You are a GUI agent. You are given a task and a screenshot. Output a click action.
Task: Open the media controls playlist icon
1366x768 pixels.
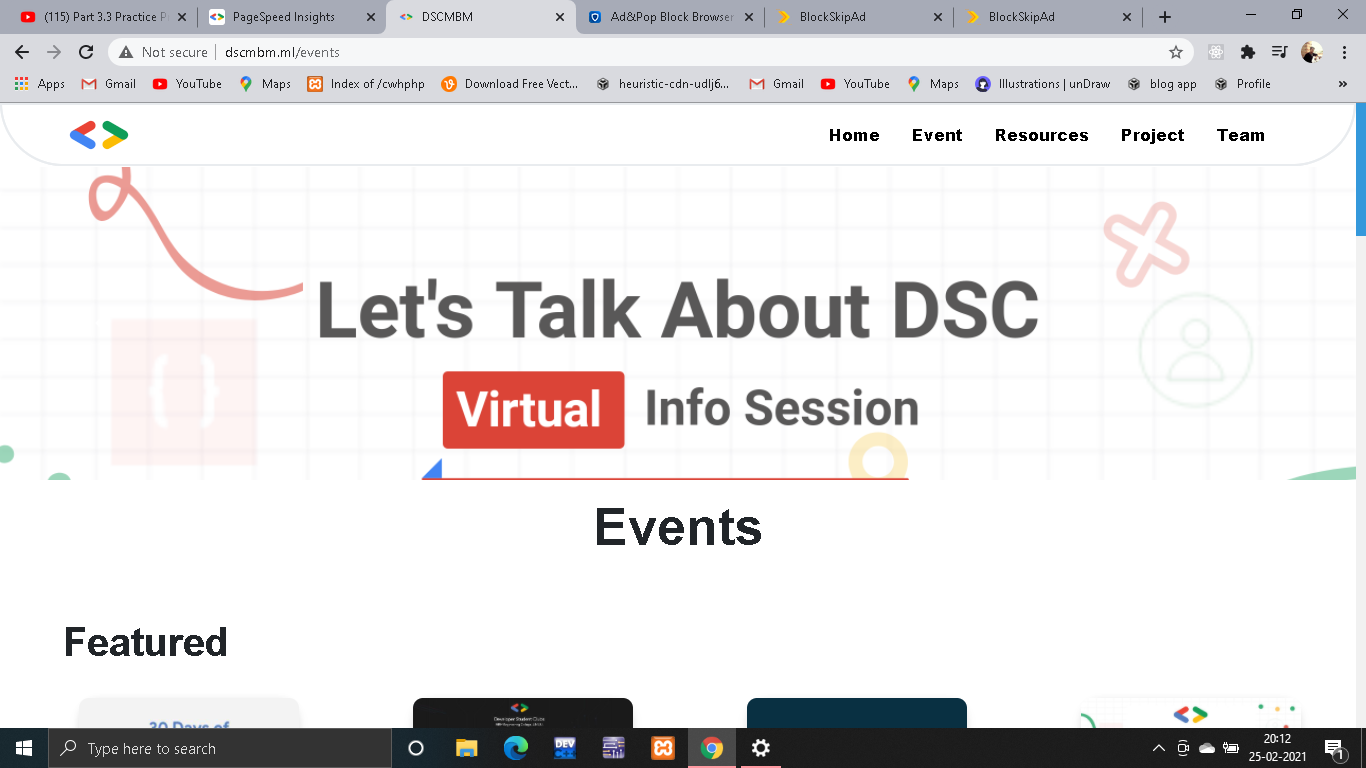pos(1279,52)
